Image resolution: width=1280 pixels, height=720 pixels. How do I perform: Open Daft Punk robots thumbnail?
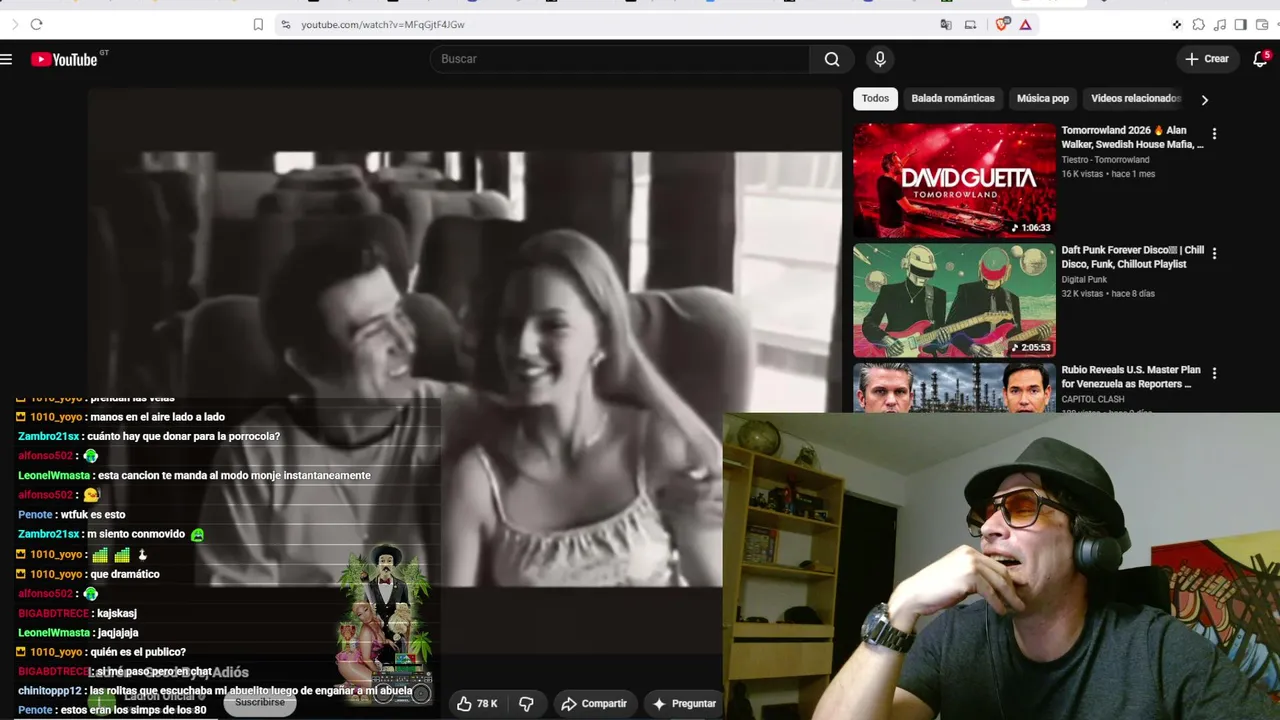(x=954, y=300)
